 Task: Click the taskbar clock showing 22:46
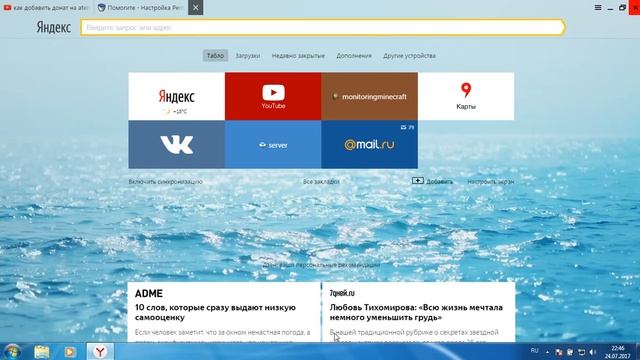pyautogui.click(x=618, y=352)
